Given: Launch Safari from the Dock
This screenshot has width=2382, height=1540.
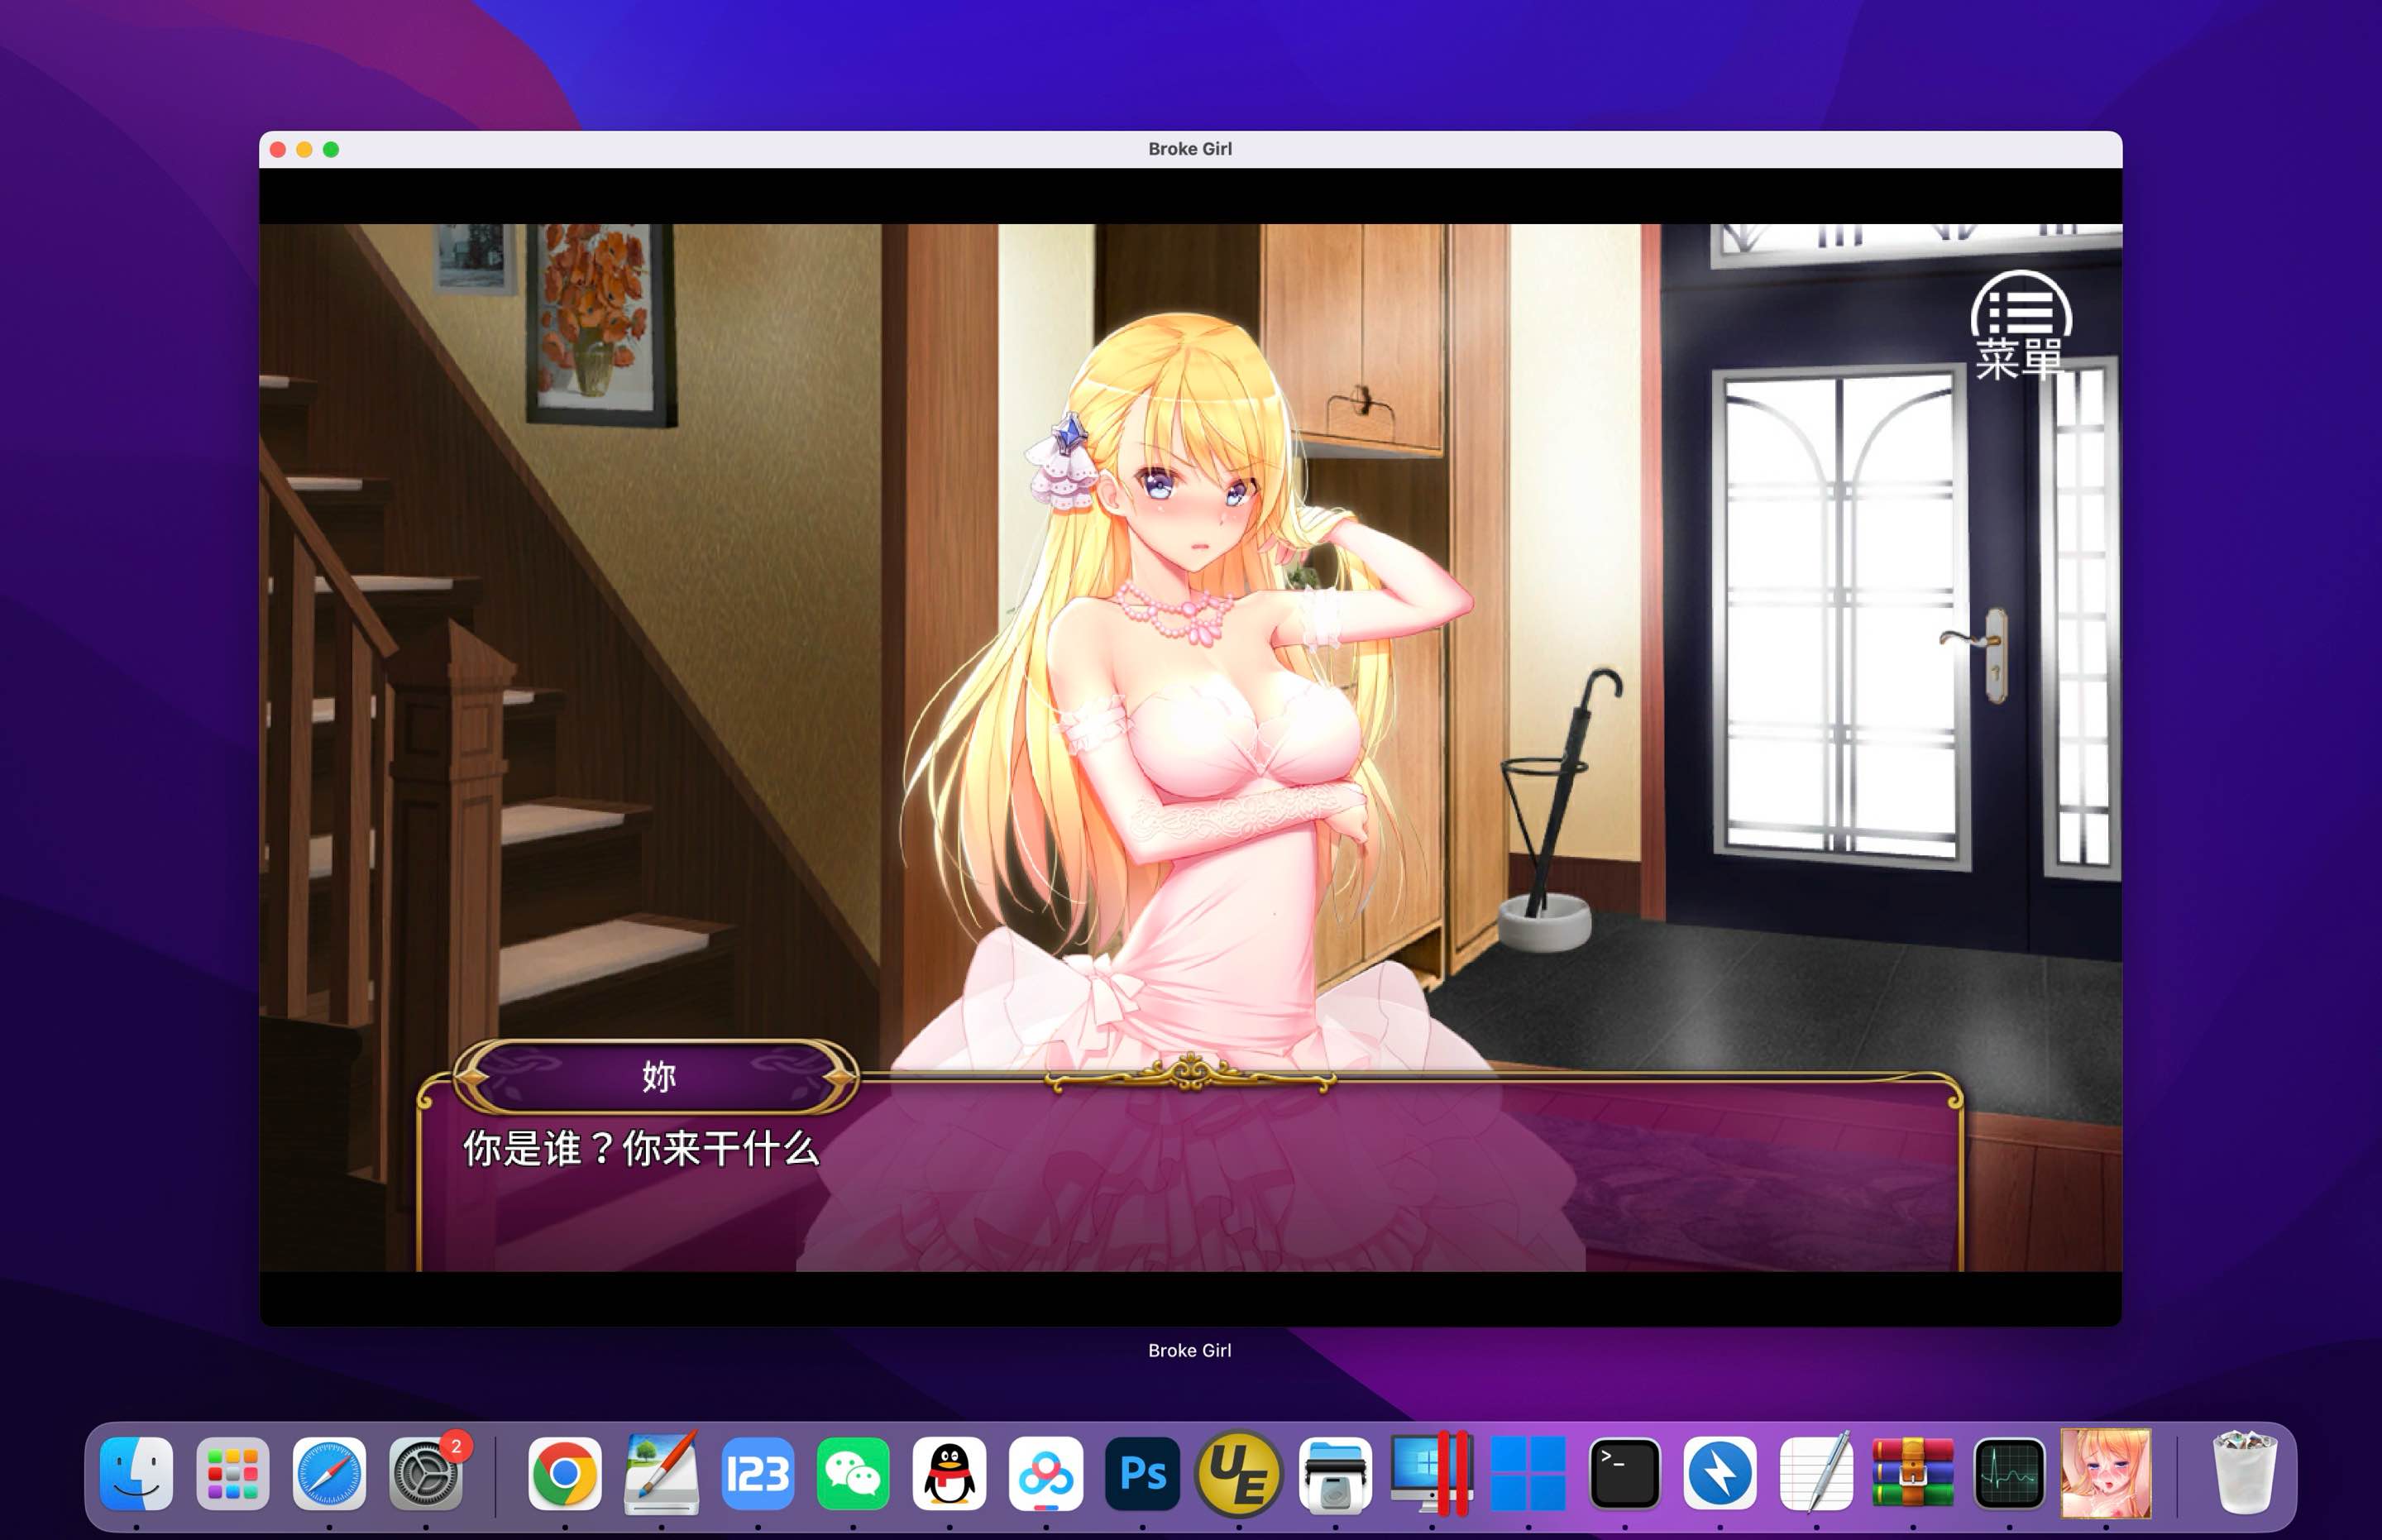Looking at the screenshot, I should pyautogui.click(x=329, y=1474).
